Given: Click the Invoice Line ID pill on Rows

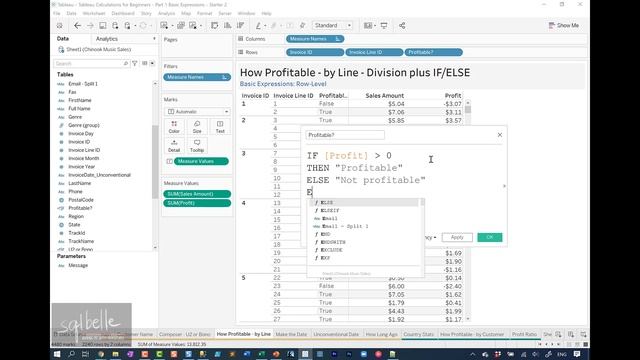Looking at the screenshot, I should click(374, 52).
